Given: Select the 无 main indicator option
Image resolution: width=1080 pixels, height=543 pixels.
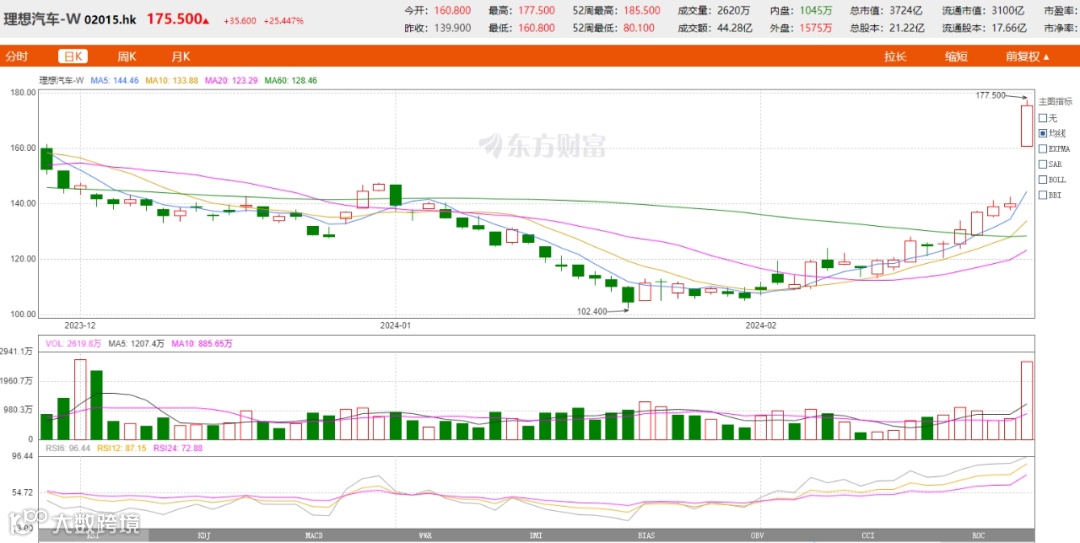Looking at the screenshot, I should pyautogui.click(x=1046, y=117).
